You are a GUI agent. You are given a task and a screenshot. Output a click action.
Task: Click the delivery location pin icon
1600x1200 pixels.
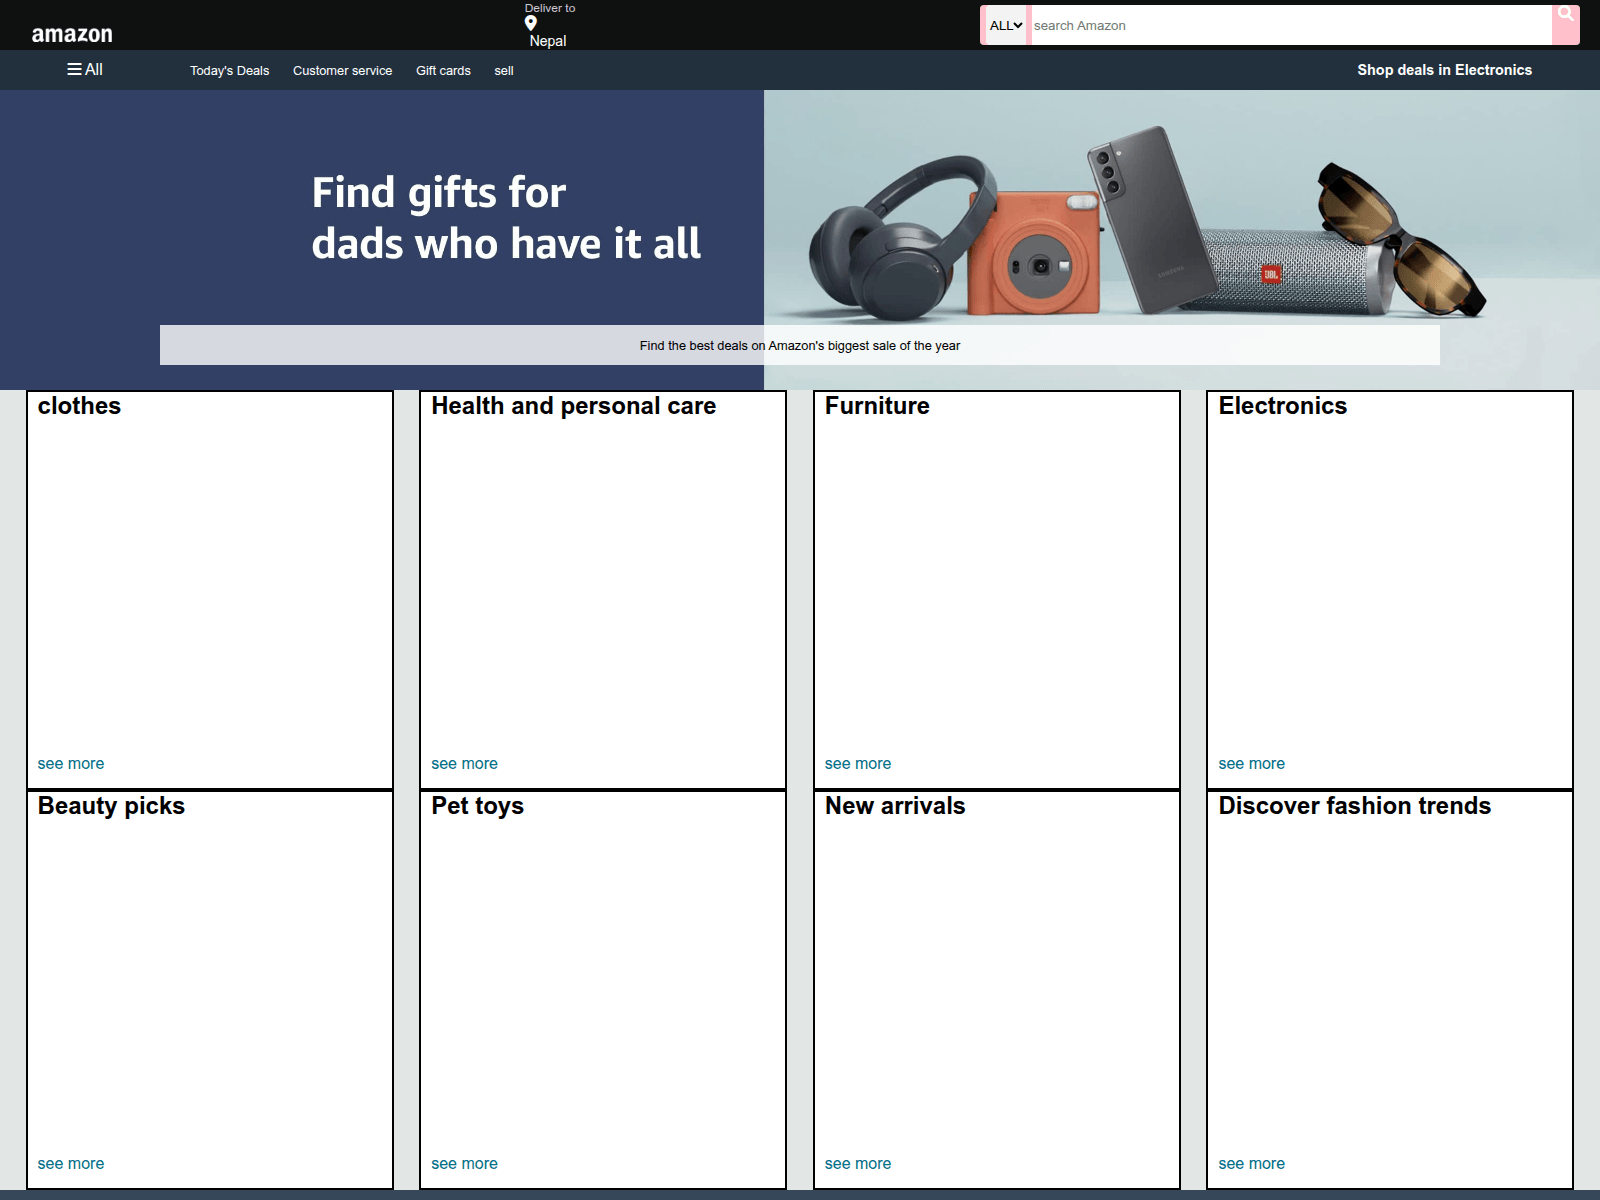(531, 23)
